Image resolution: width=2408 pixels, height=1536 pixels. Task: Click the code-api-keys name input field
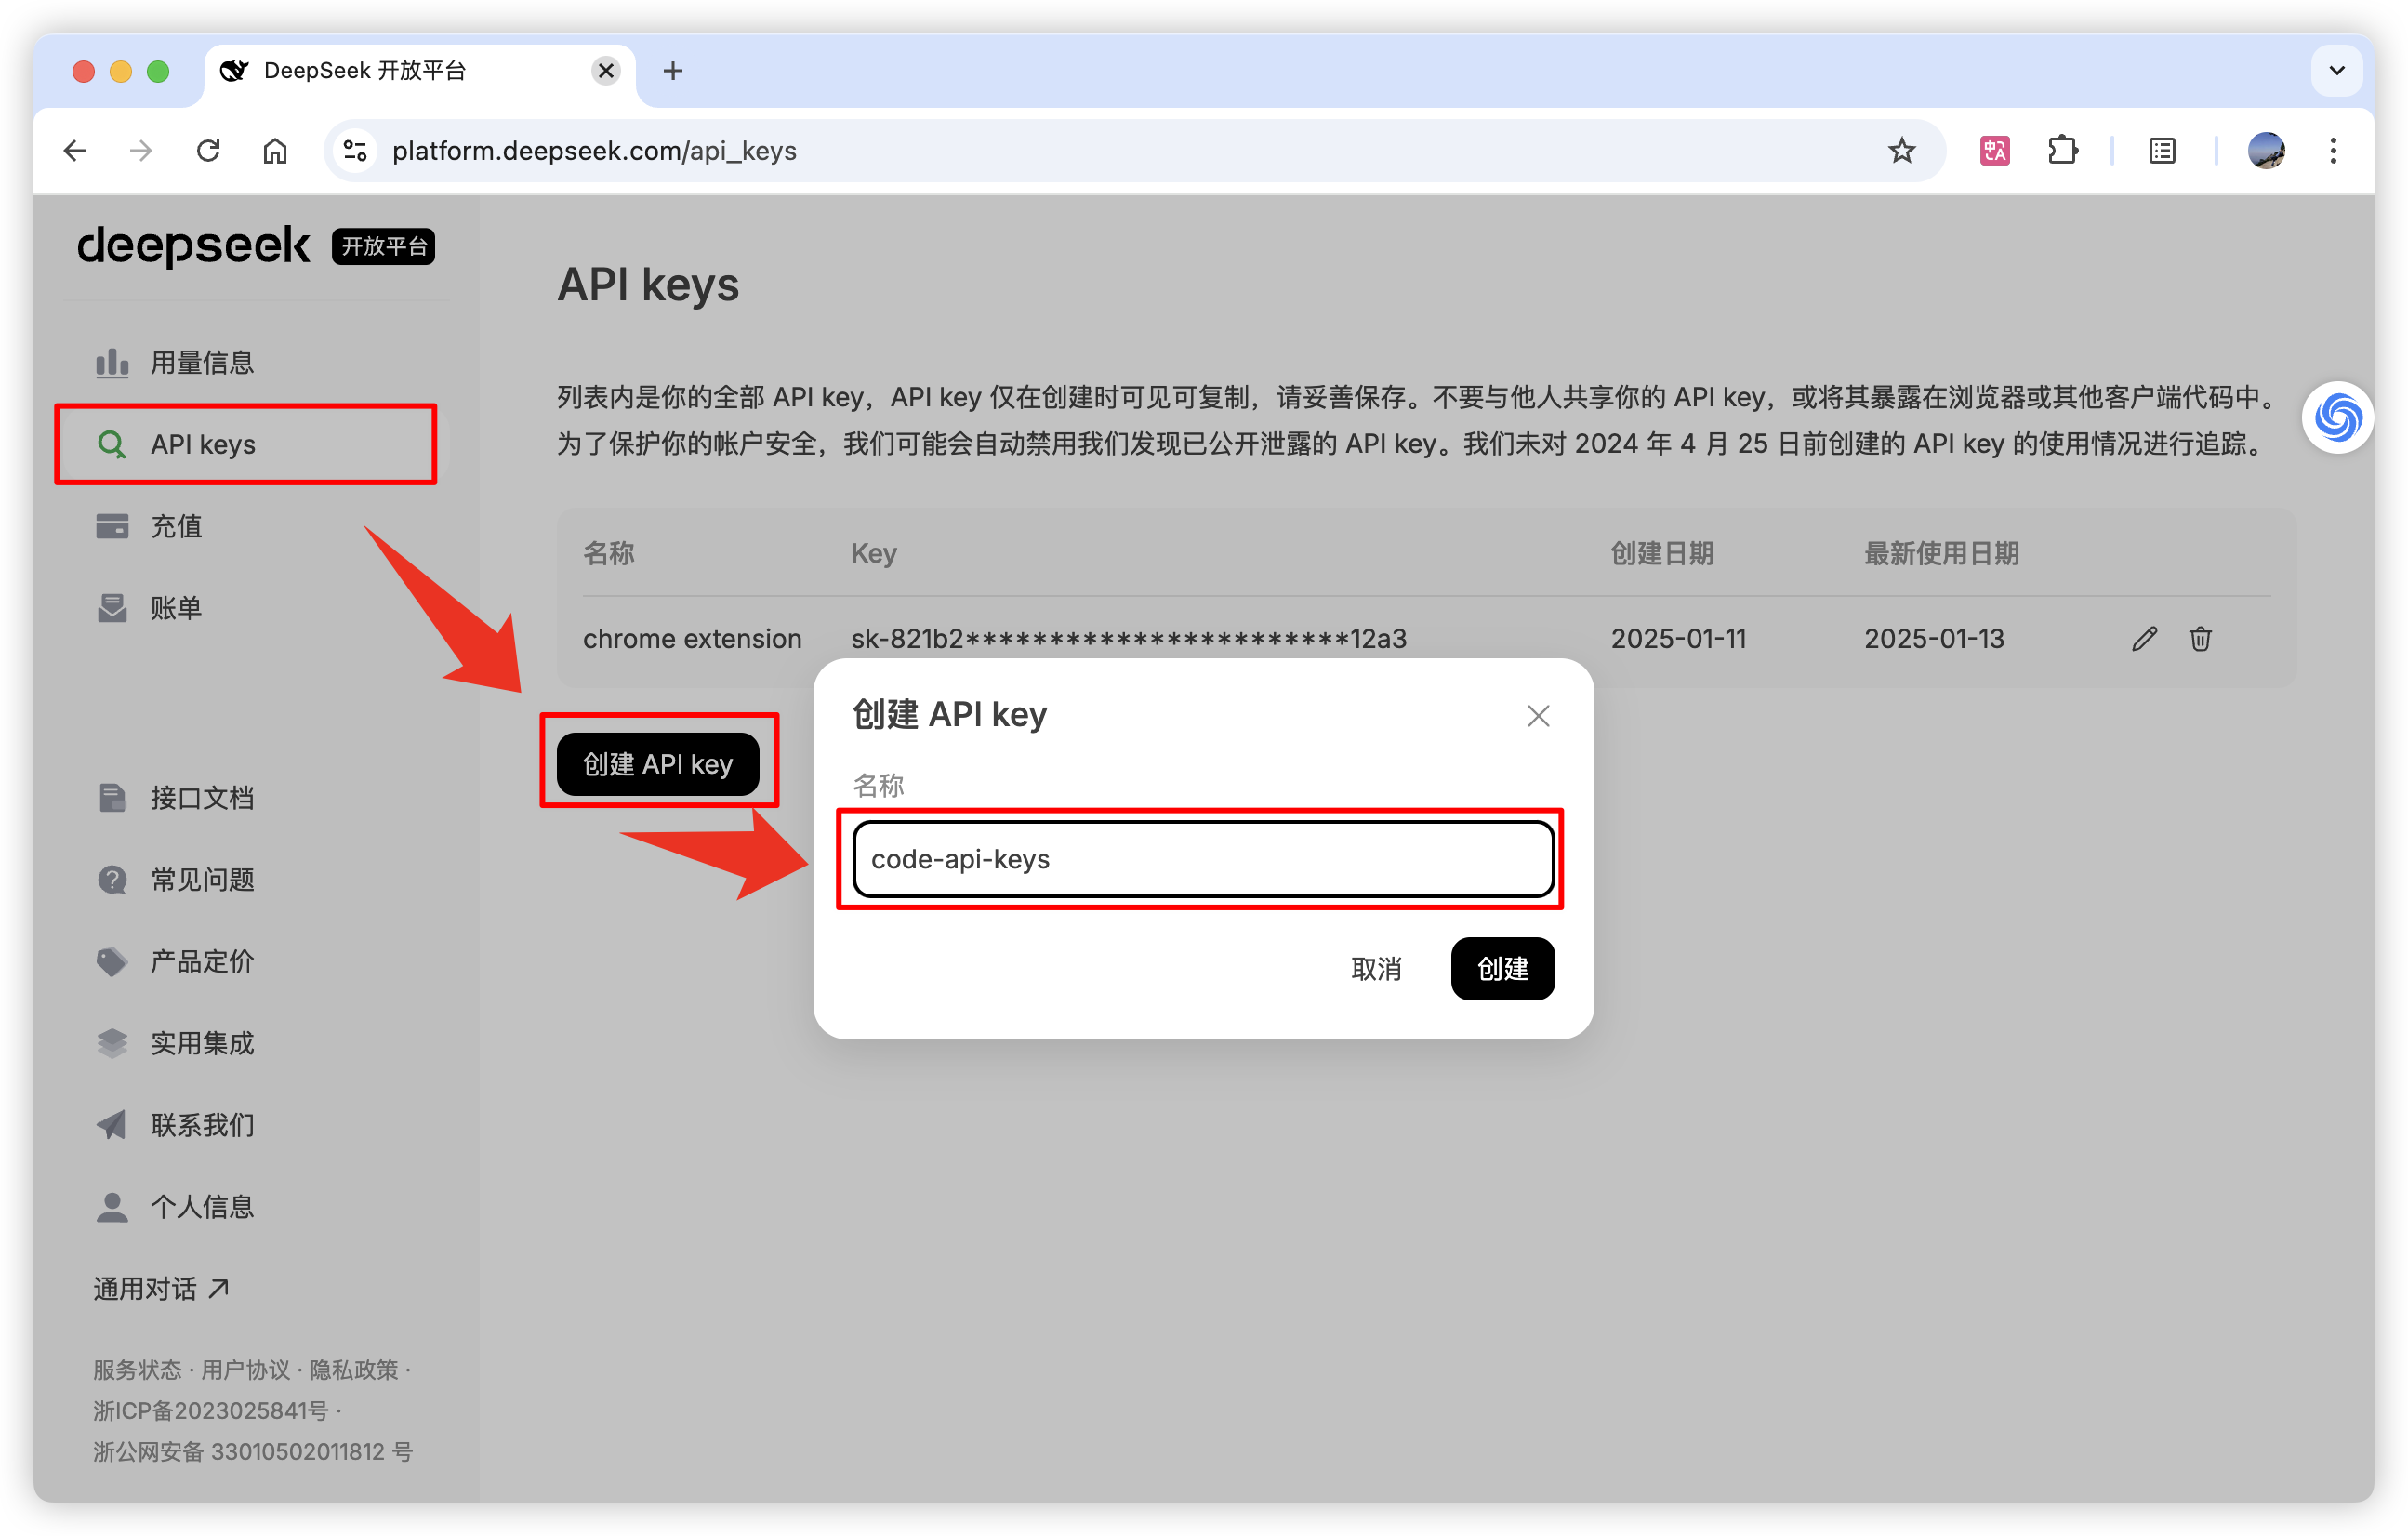click(x=1202, y=860)
